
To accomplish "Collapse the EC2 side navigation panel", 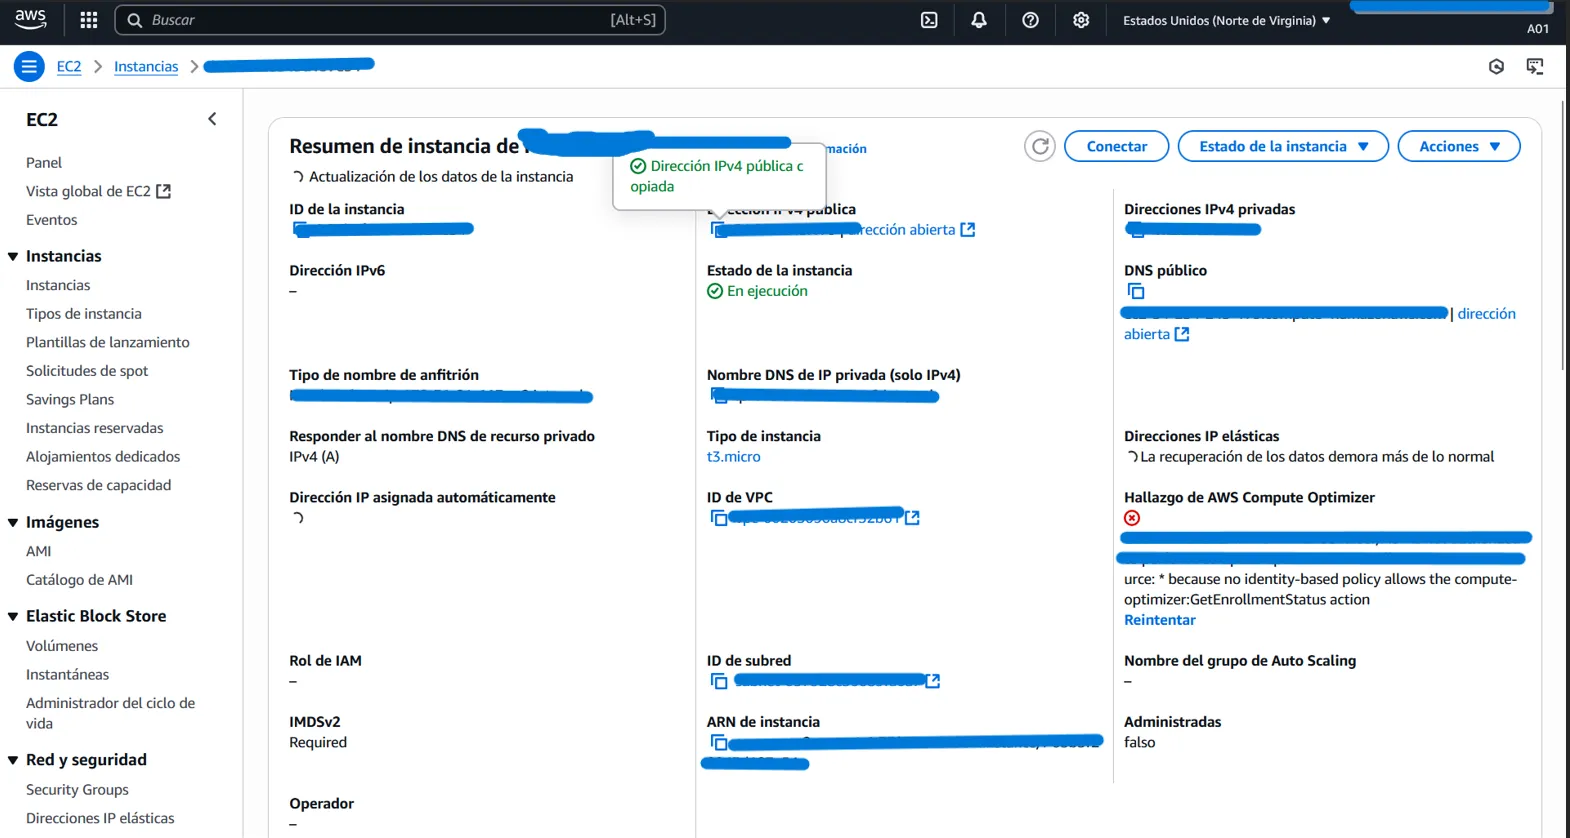I will tap(212, 119).
